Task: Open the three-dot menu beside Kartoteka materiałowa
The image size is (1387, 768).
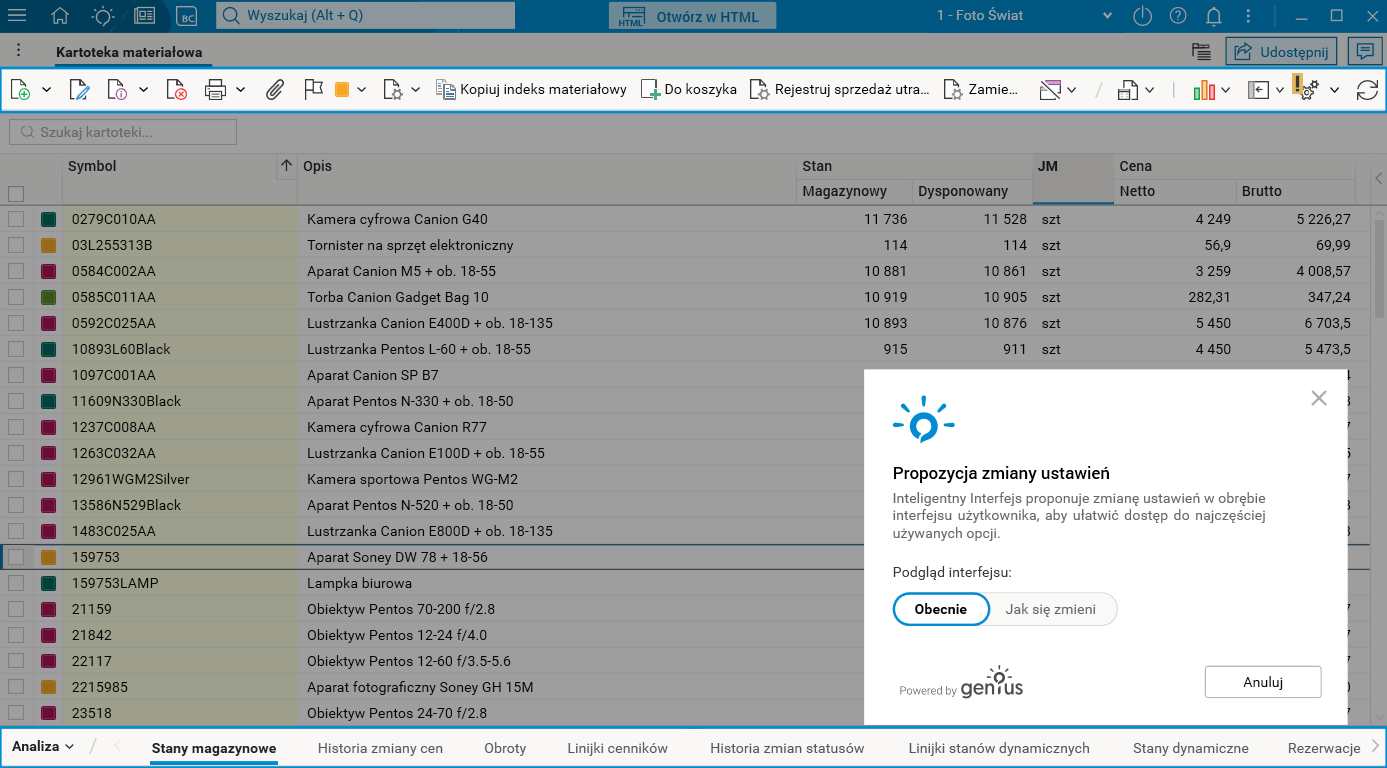Action: coord(18,51)
